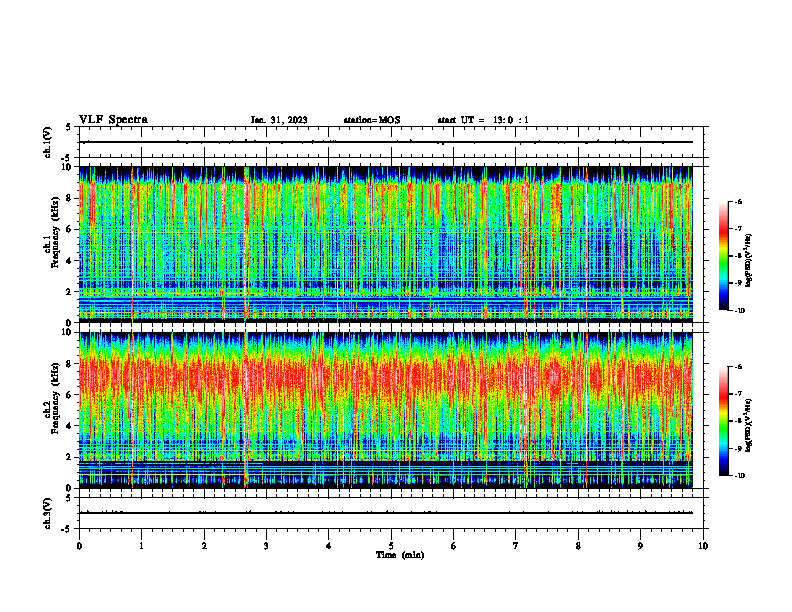Click the "Time (min)" axis label
This screenshot has width=792, height=612.
(400, 555)
